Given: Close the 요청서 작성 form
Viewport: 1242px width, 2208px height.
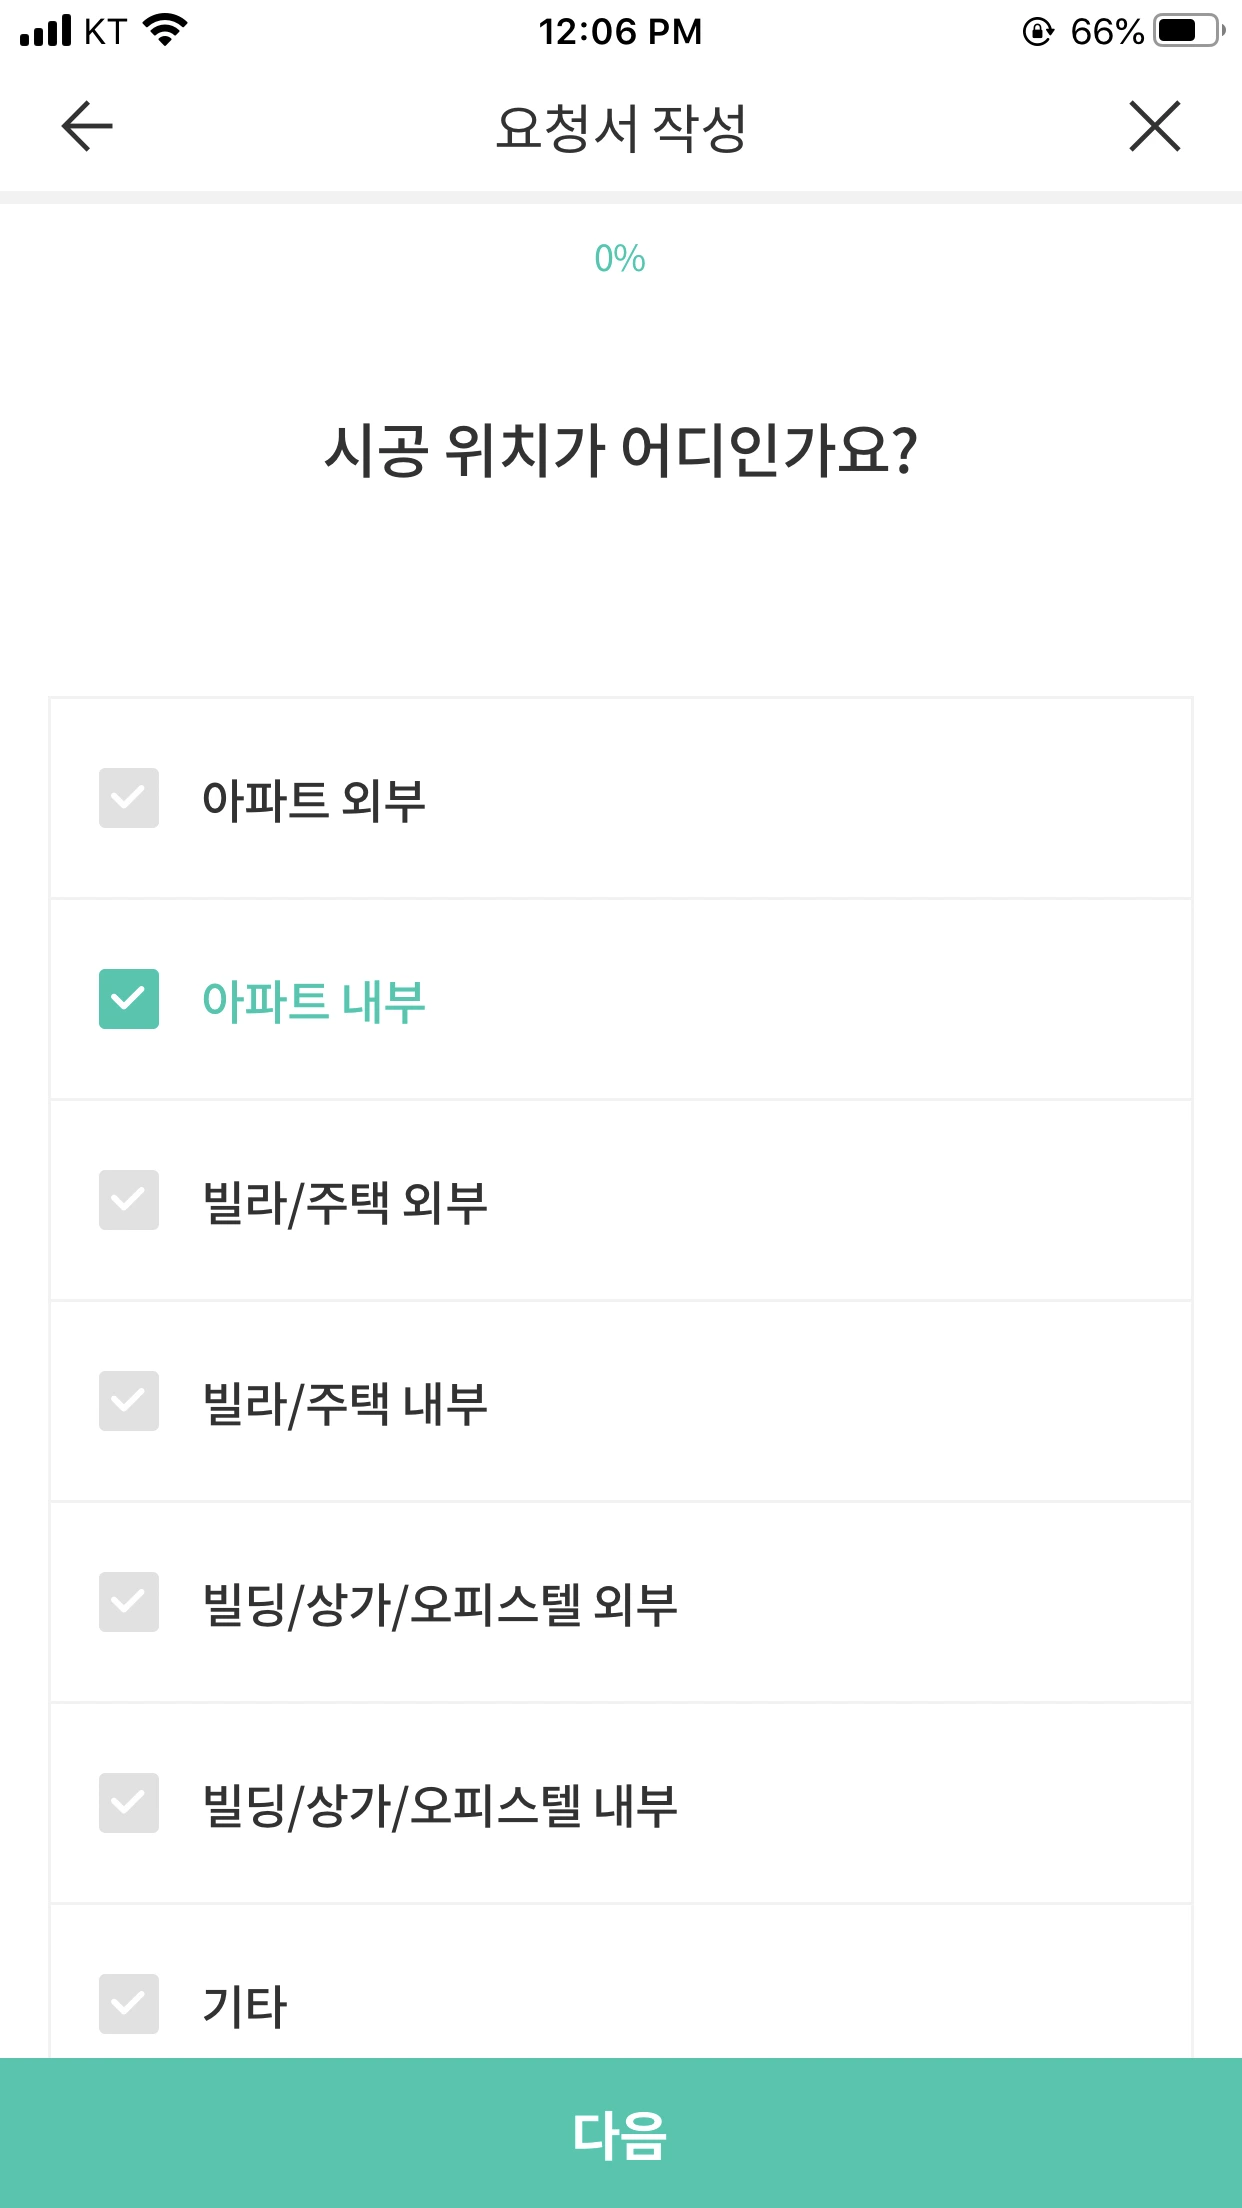Looking at the screenshot, I should pos(1155,126).
